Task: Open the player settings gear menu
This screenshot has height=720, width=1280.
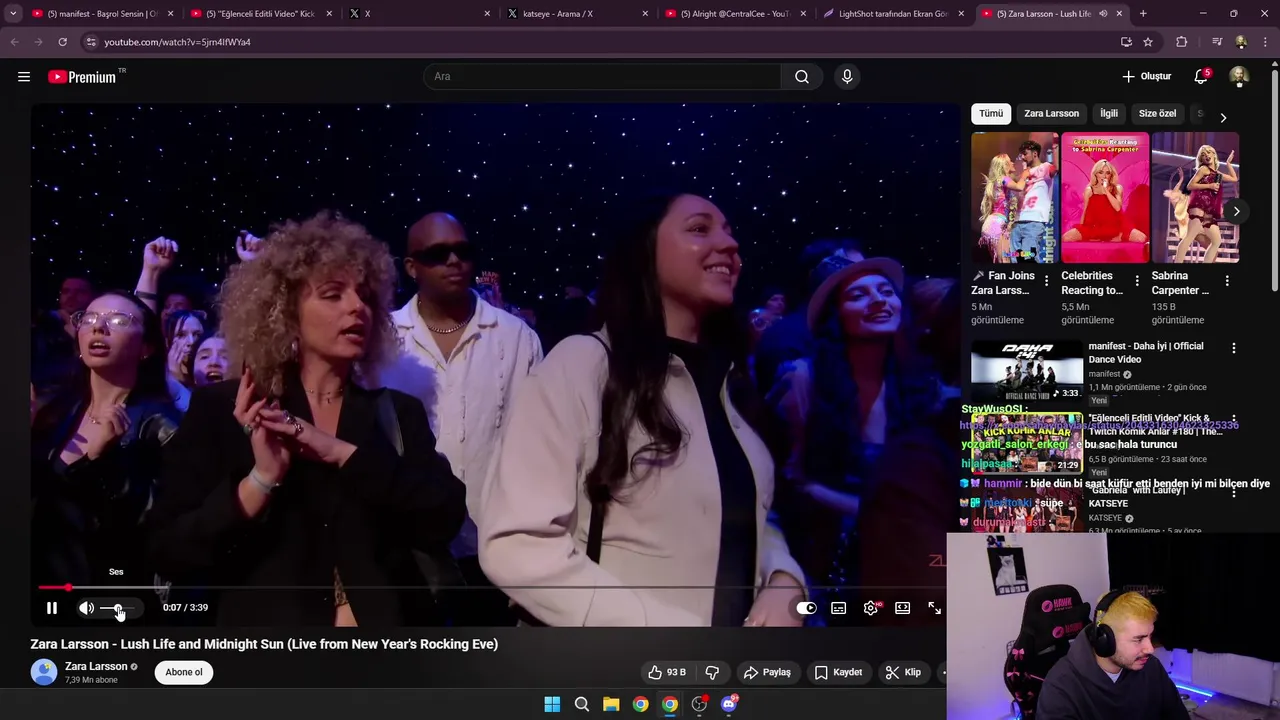Action: point(871,608)
